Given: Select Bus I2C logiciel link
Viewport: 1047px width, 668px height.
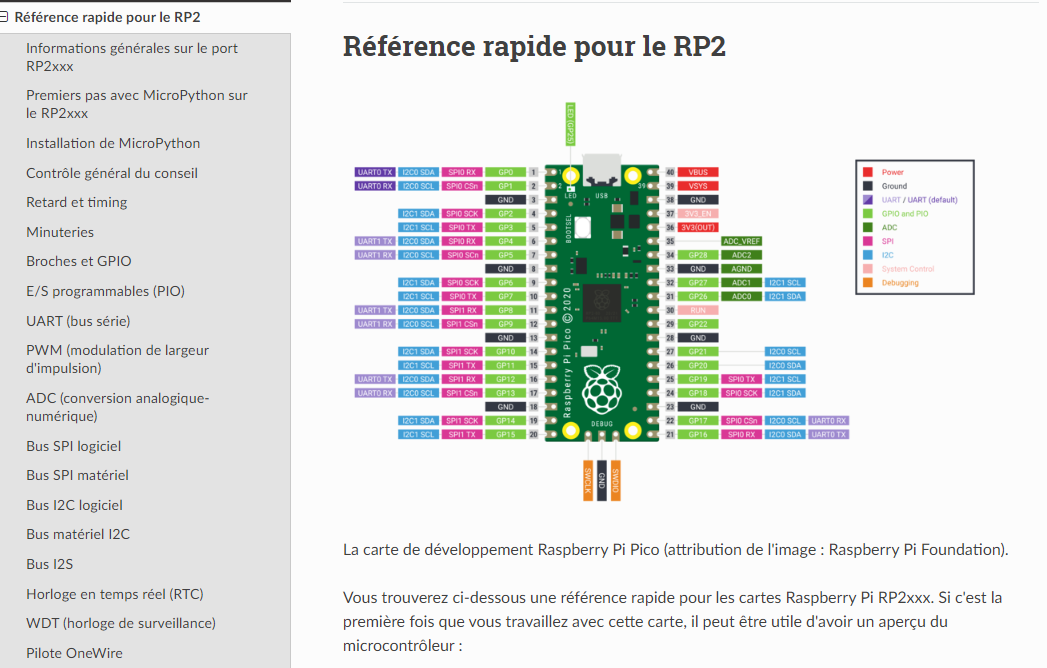Looking at the screenshot, I should point(74,505).
